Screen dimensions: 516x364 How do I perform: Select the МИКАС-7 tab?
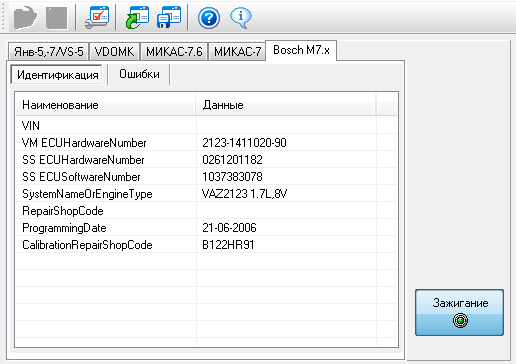point(237,52)
